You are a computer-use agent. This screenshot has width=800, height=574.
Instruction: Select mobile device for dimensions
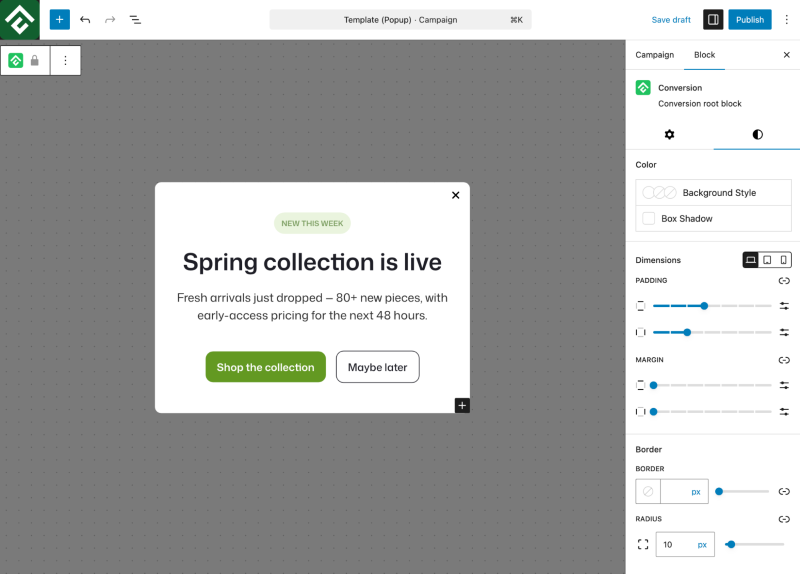point(783,260)
